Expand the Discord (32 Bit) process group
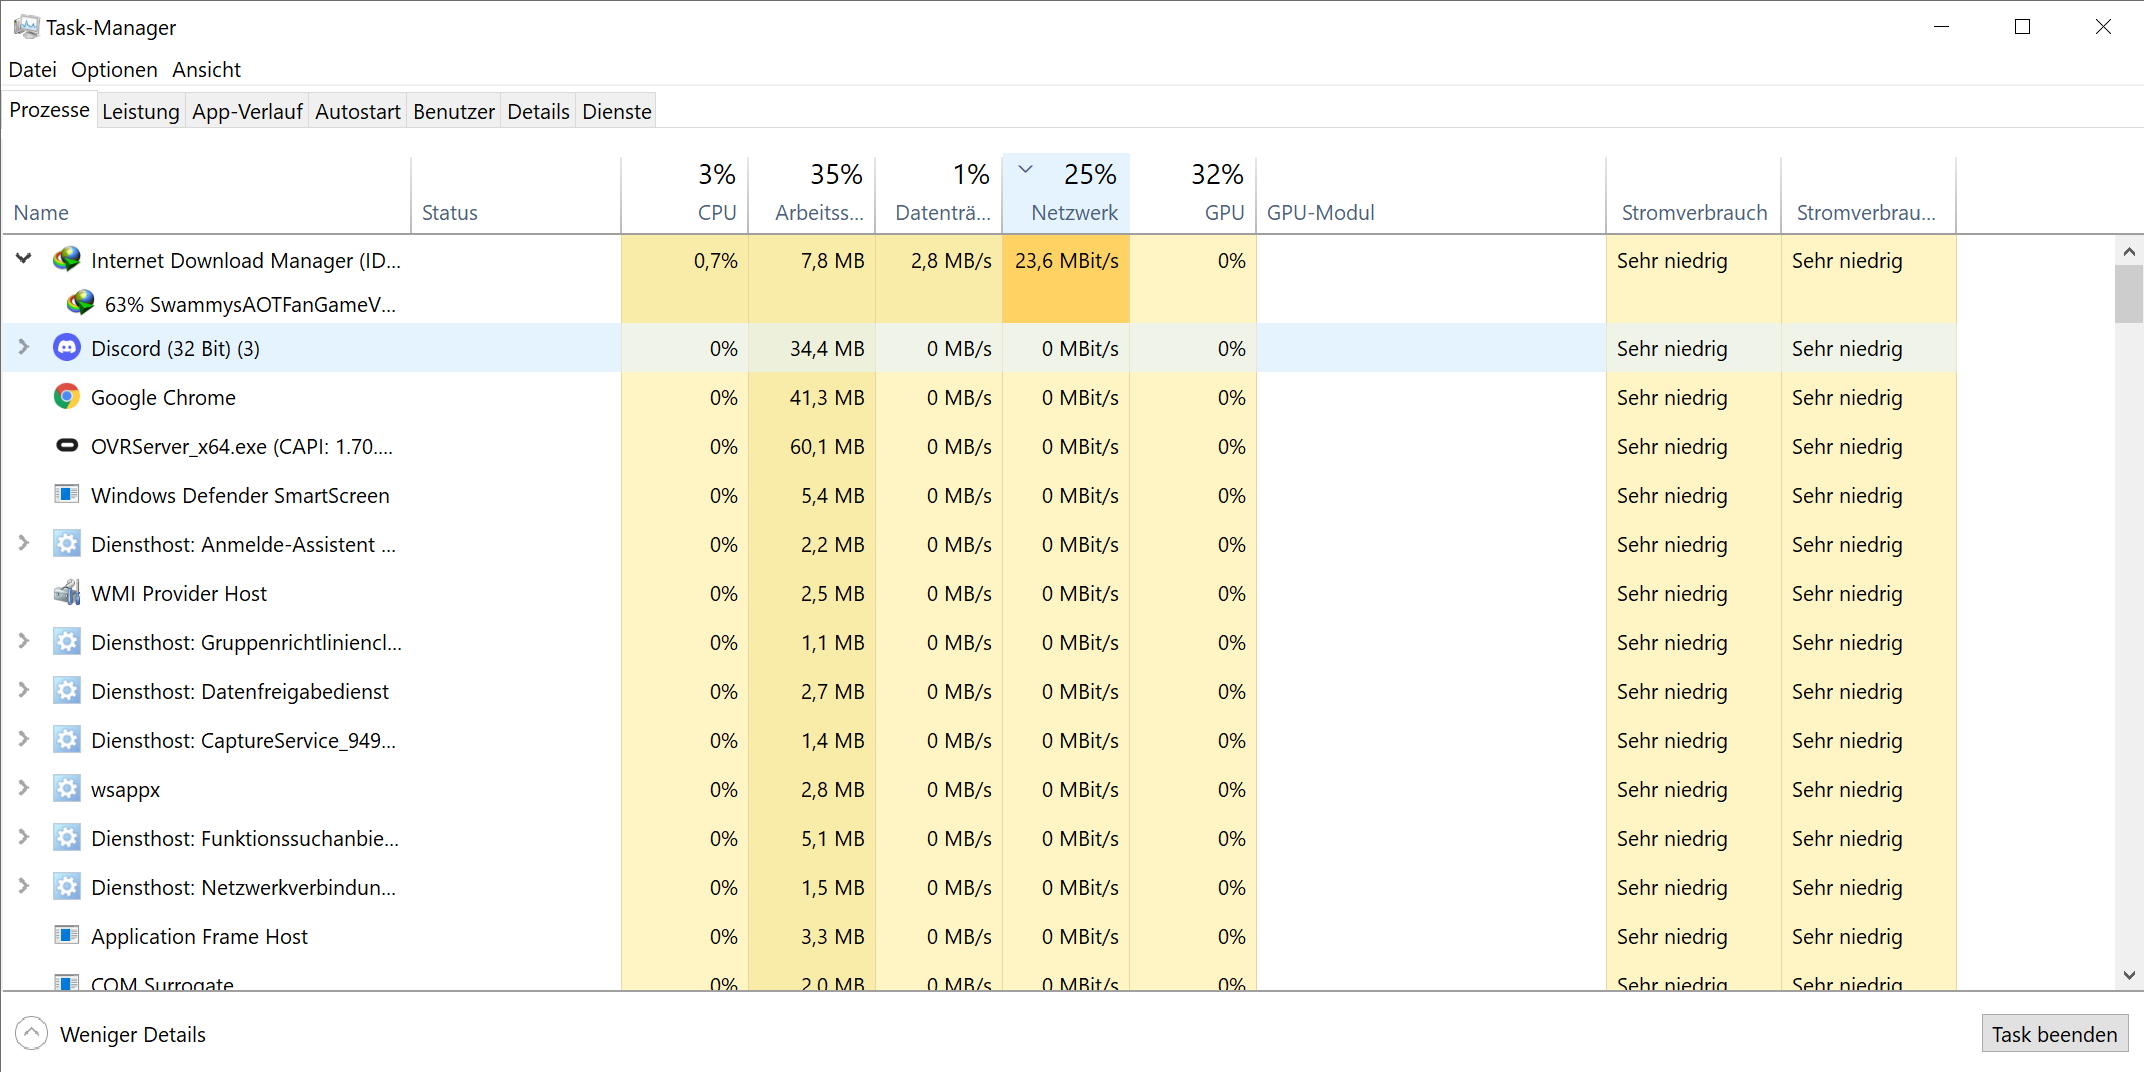The image size is (2144, 1072). (x=24, y=347)
